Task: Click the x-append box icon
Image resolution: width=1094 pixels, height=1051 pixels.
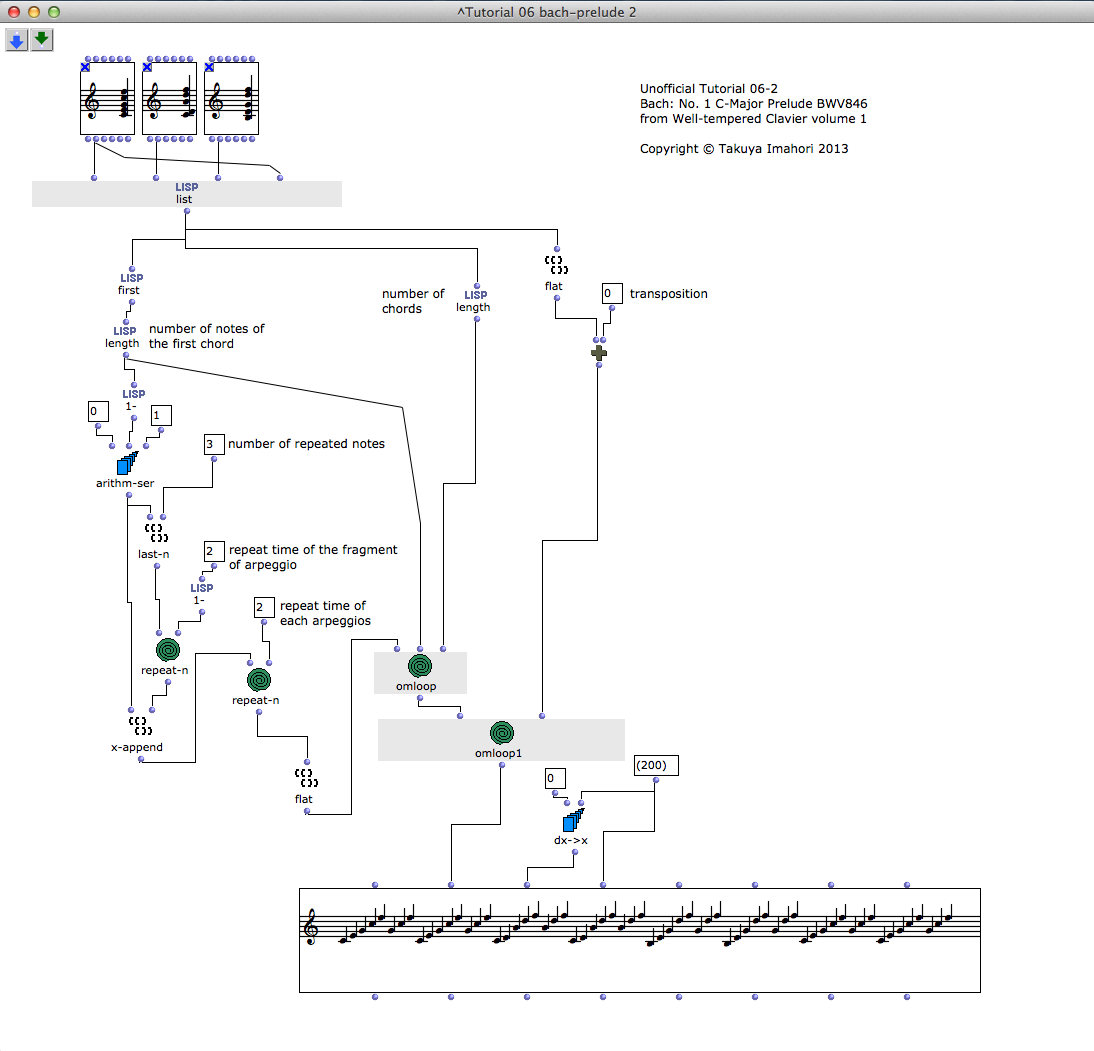Action: [138, 726]
